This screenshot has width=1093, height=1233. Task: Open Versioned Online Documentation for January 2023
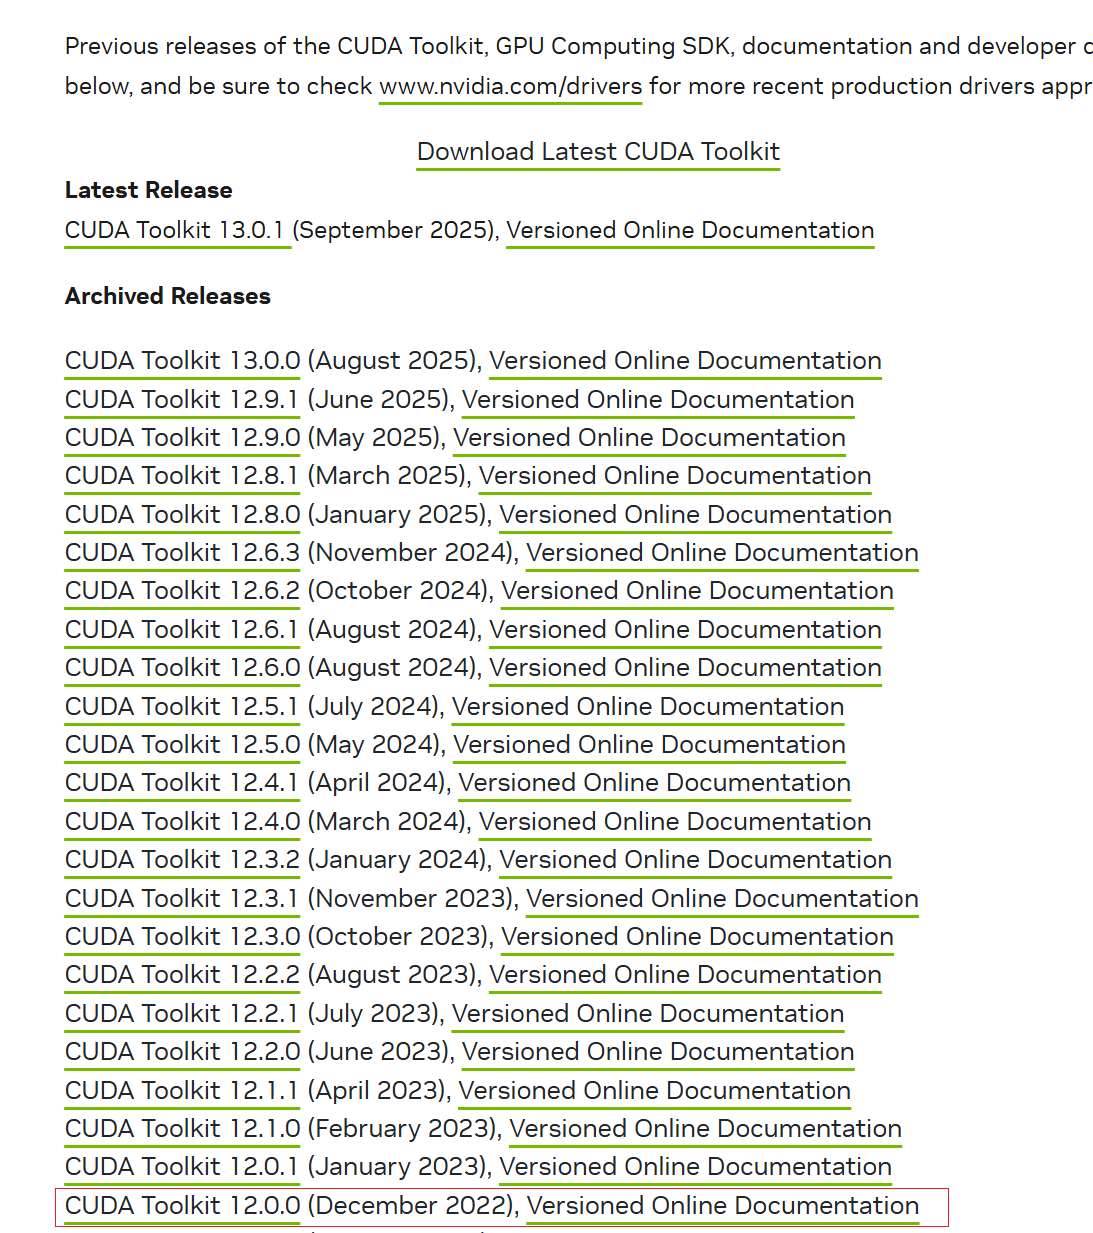pos(696,1167)
